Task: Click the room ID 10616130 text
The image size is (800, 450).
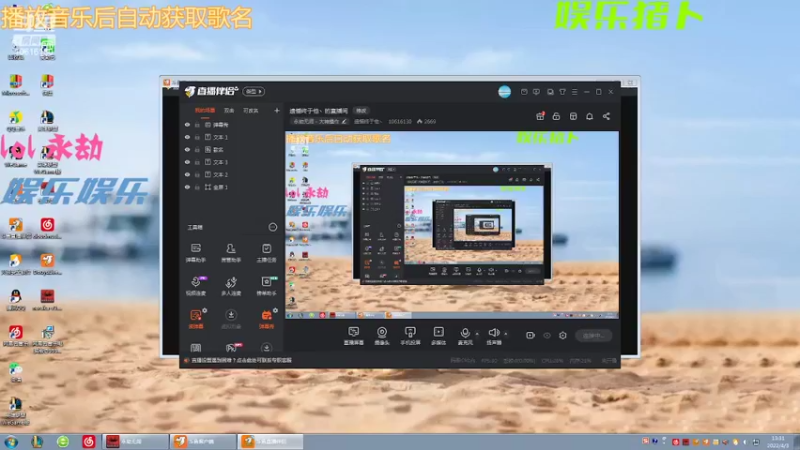Action: click(x=399, y=121)
